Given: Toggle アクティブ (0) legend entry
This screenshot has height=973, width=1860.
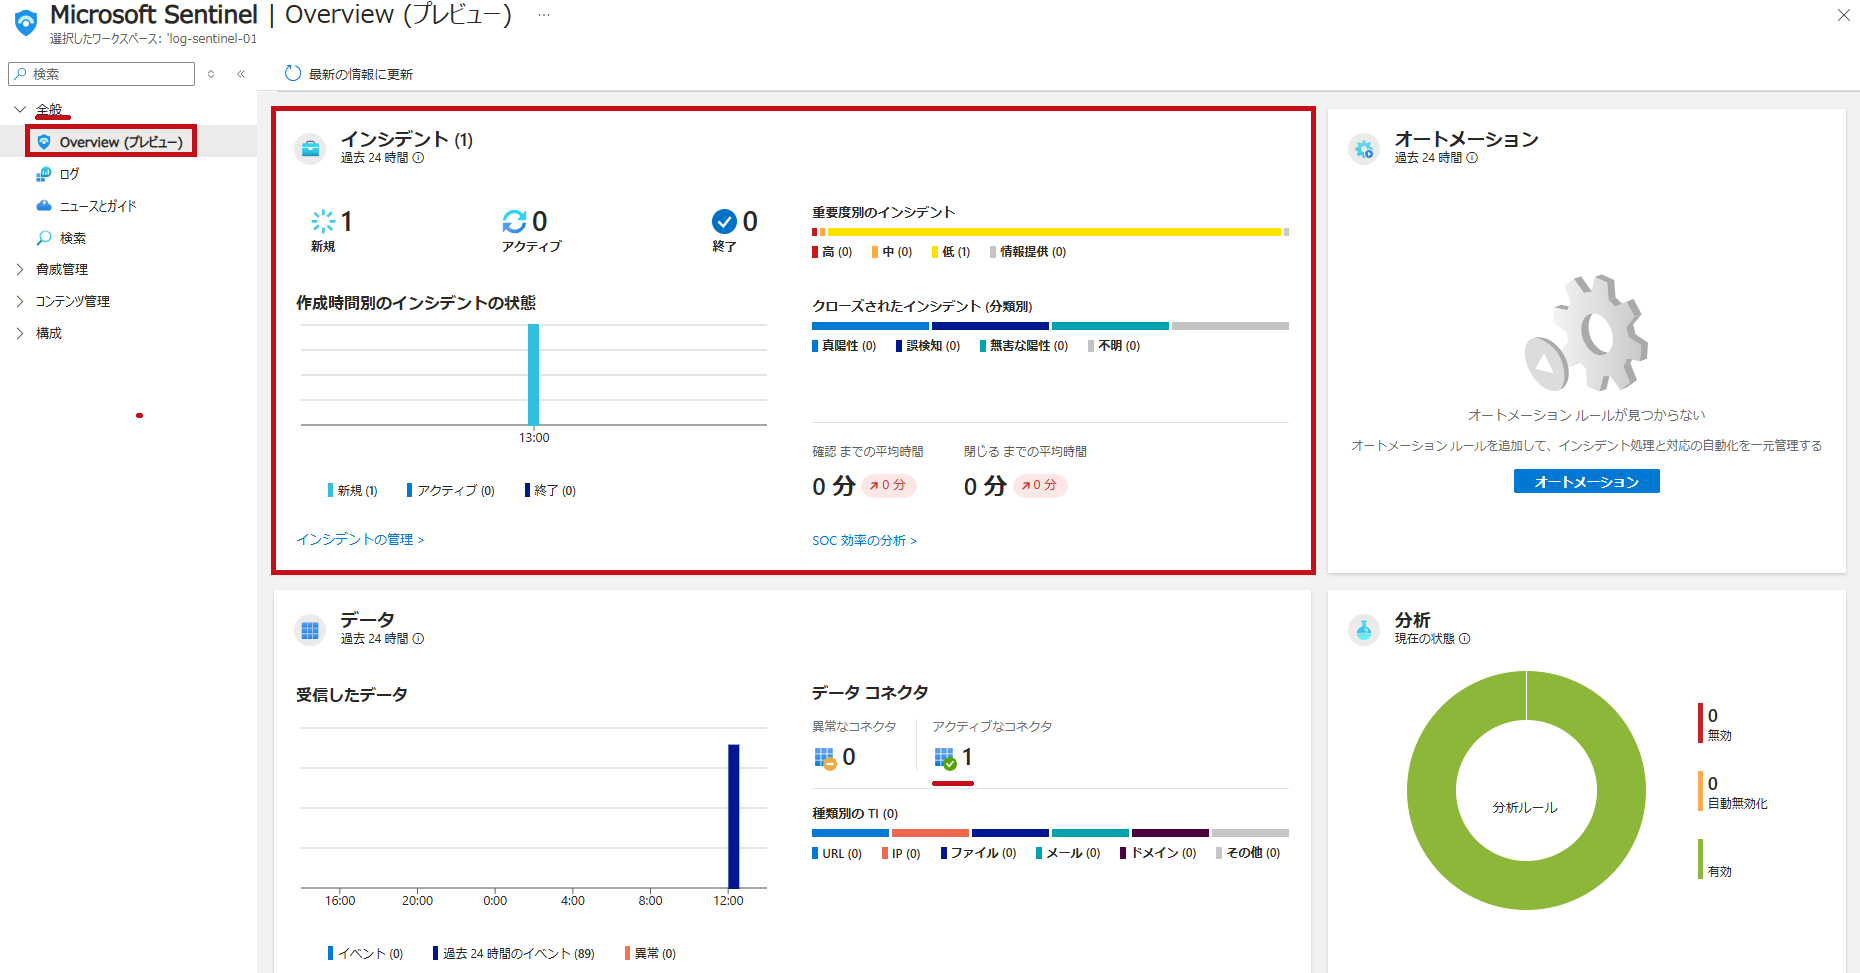Looking at the screenshot, I should 451,490.
